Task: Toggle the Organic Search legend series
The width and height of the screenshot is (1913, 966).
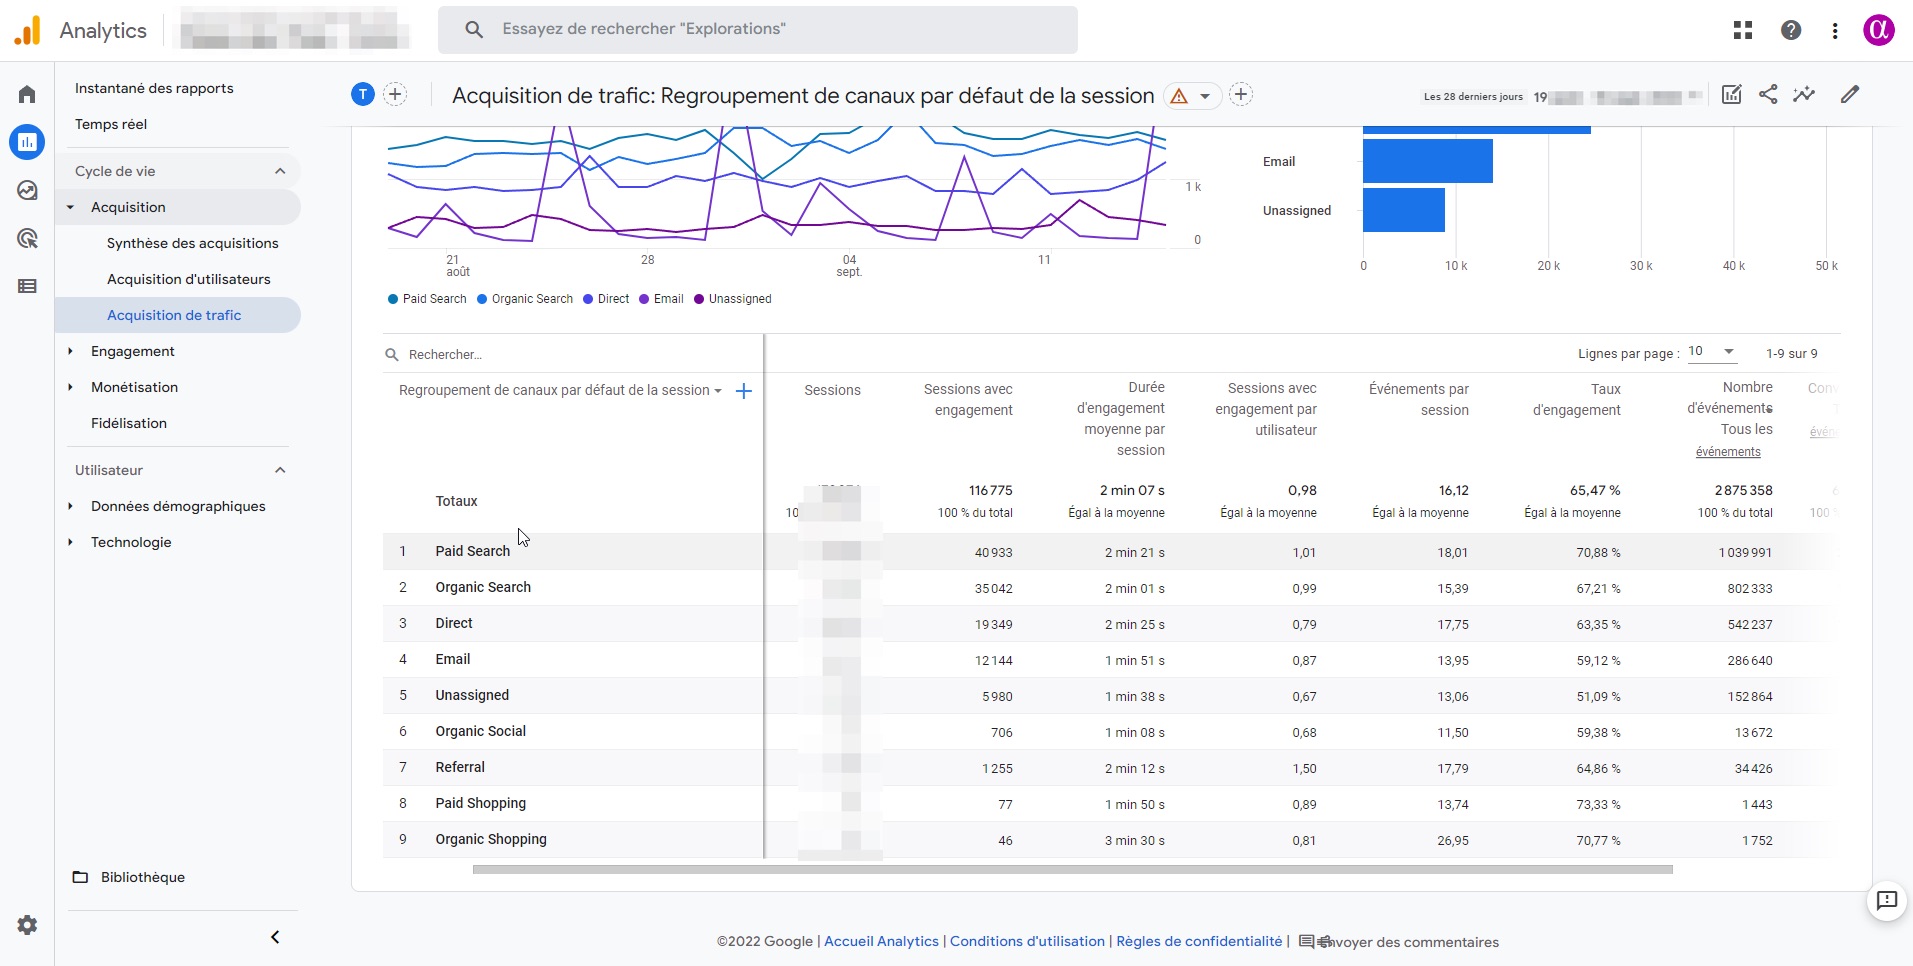Action: pyautogui.click(x=525, y=299)
